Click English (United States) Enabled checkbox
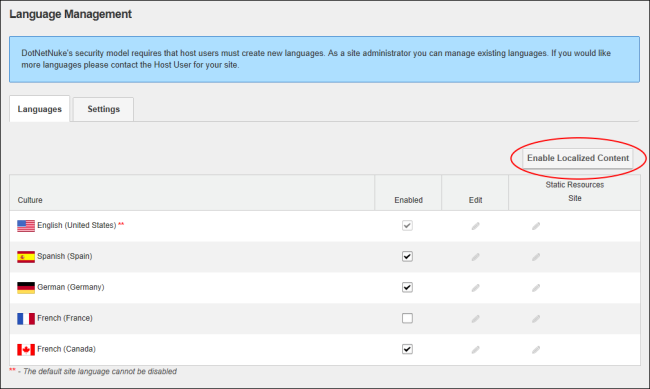Viewport: 650px width, 389px height. click(x=407, y=226)
